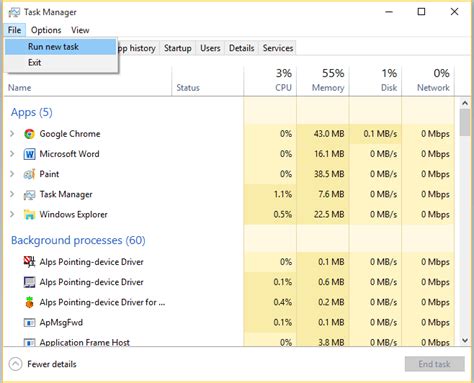Click the pineapple Alps Pointing-device Driver for icon

point(29,302)
